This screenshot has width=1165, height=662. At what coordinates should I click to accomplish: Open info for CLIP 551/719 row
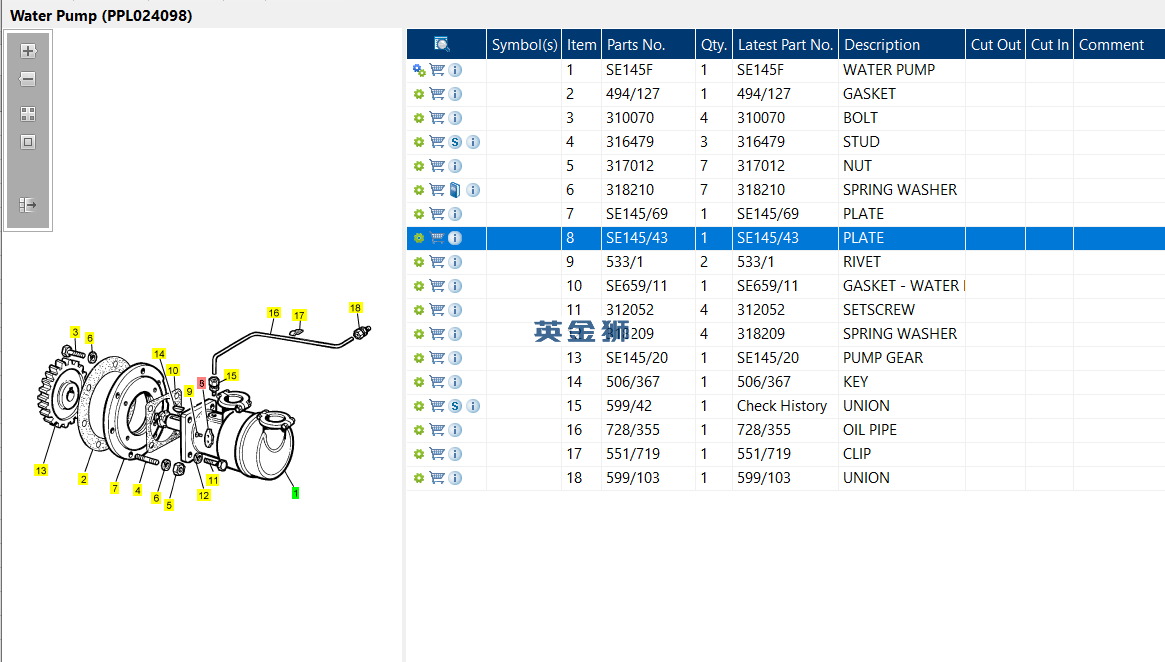(455, 454)
